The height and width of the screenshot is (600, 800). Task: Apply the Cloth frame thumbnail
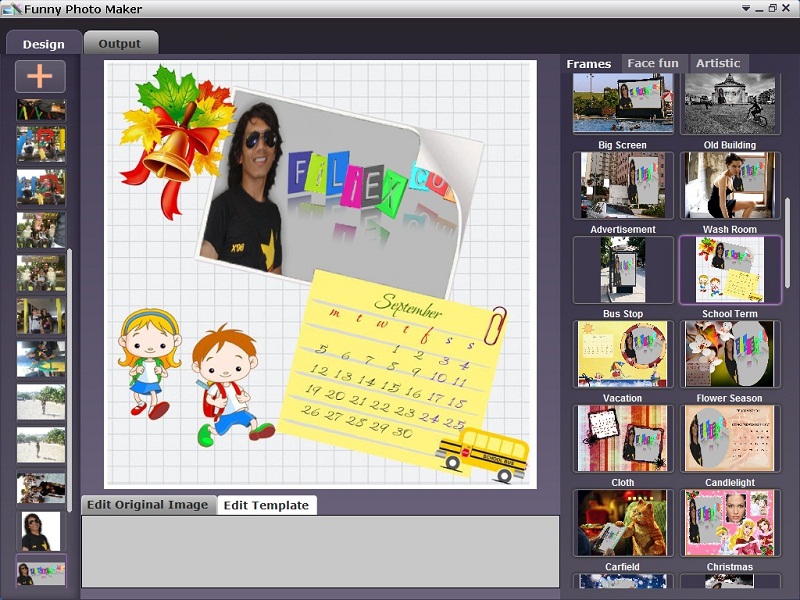coord(623,438)
